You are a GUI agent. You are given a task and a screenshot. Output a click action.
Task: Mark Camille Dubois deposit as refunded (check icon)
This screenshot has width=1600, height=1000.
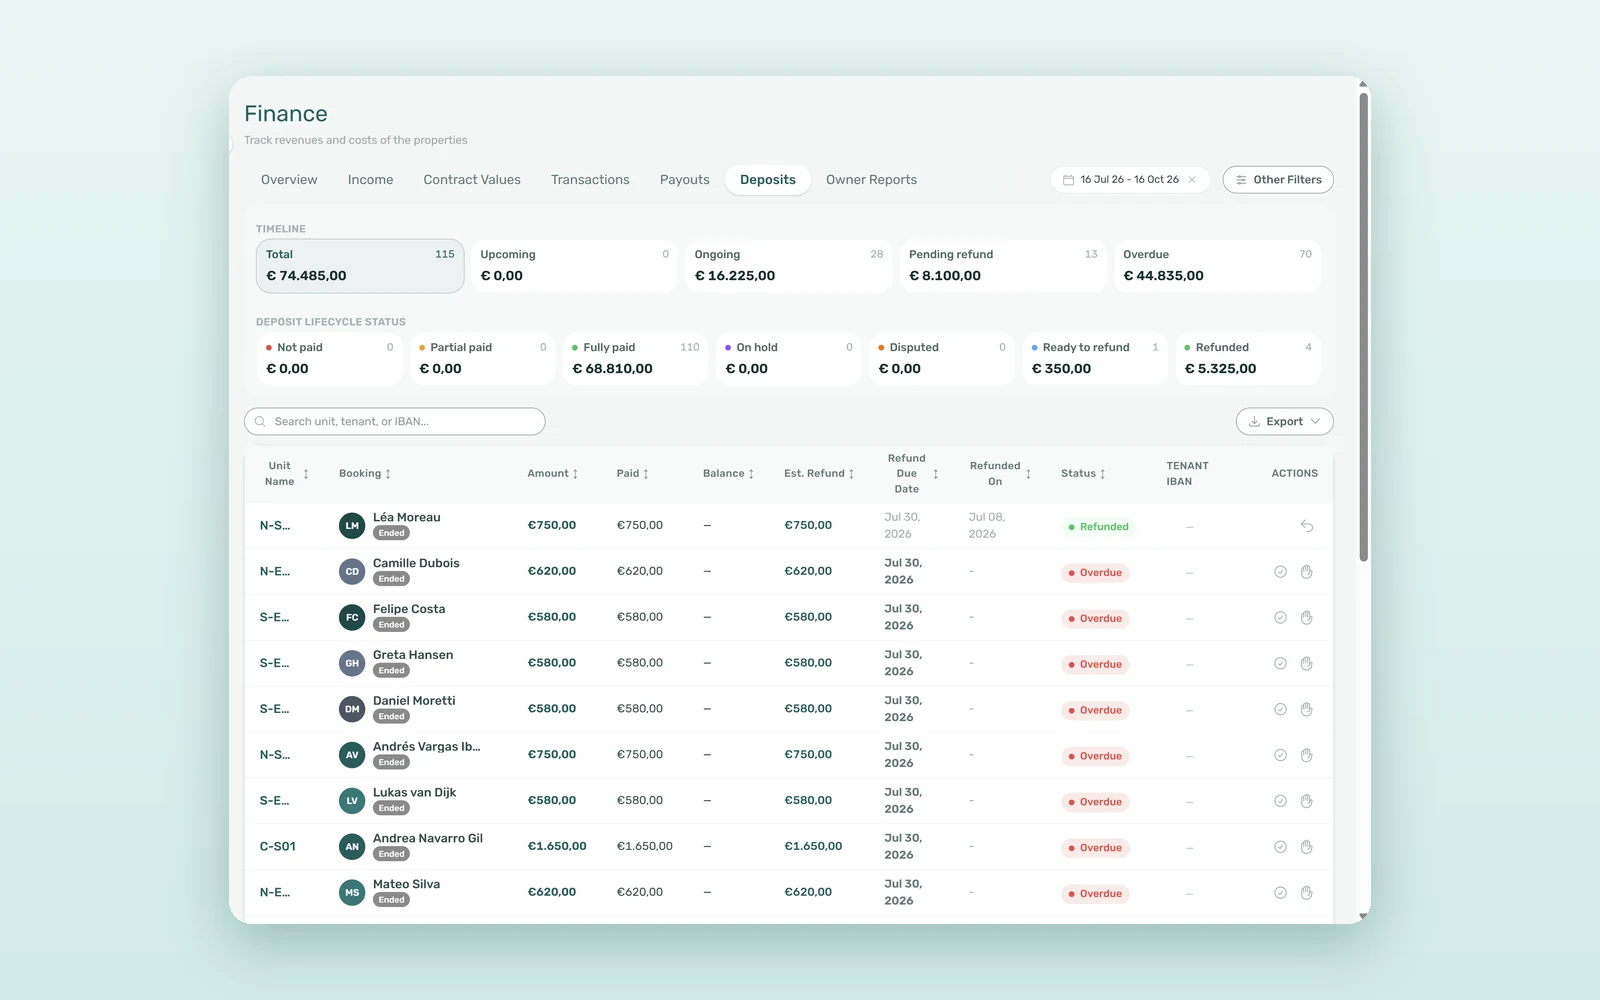click(1280, 572)
